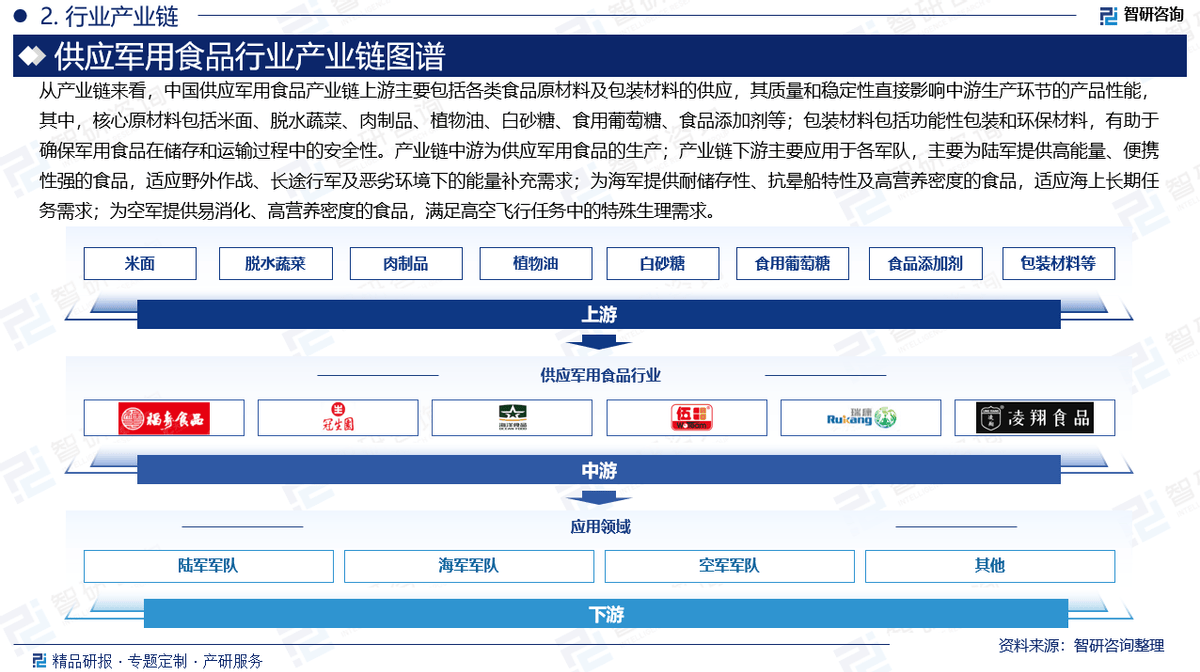
Task: Click the red 福寿食品 company logo
Action: tap(163, 418)
